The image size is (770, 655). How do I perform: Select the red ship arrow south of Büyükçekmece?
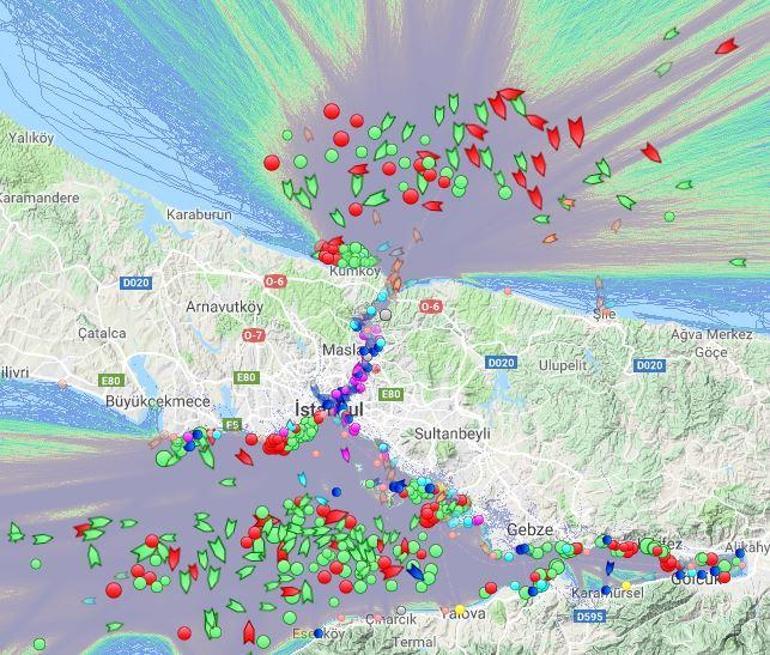[x=243, y=457]
